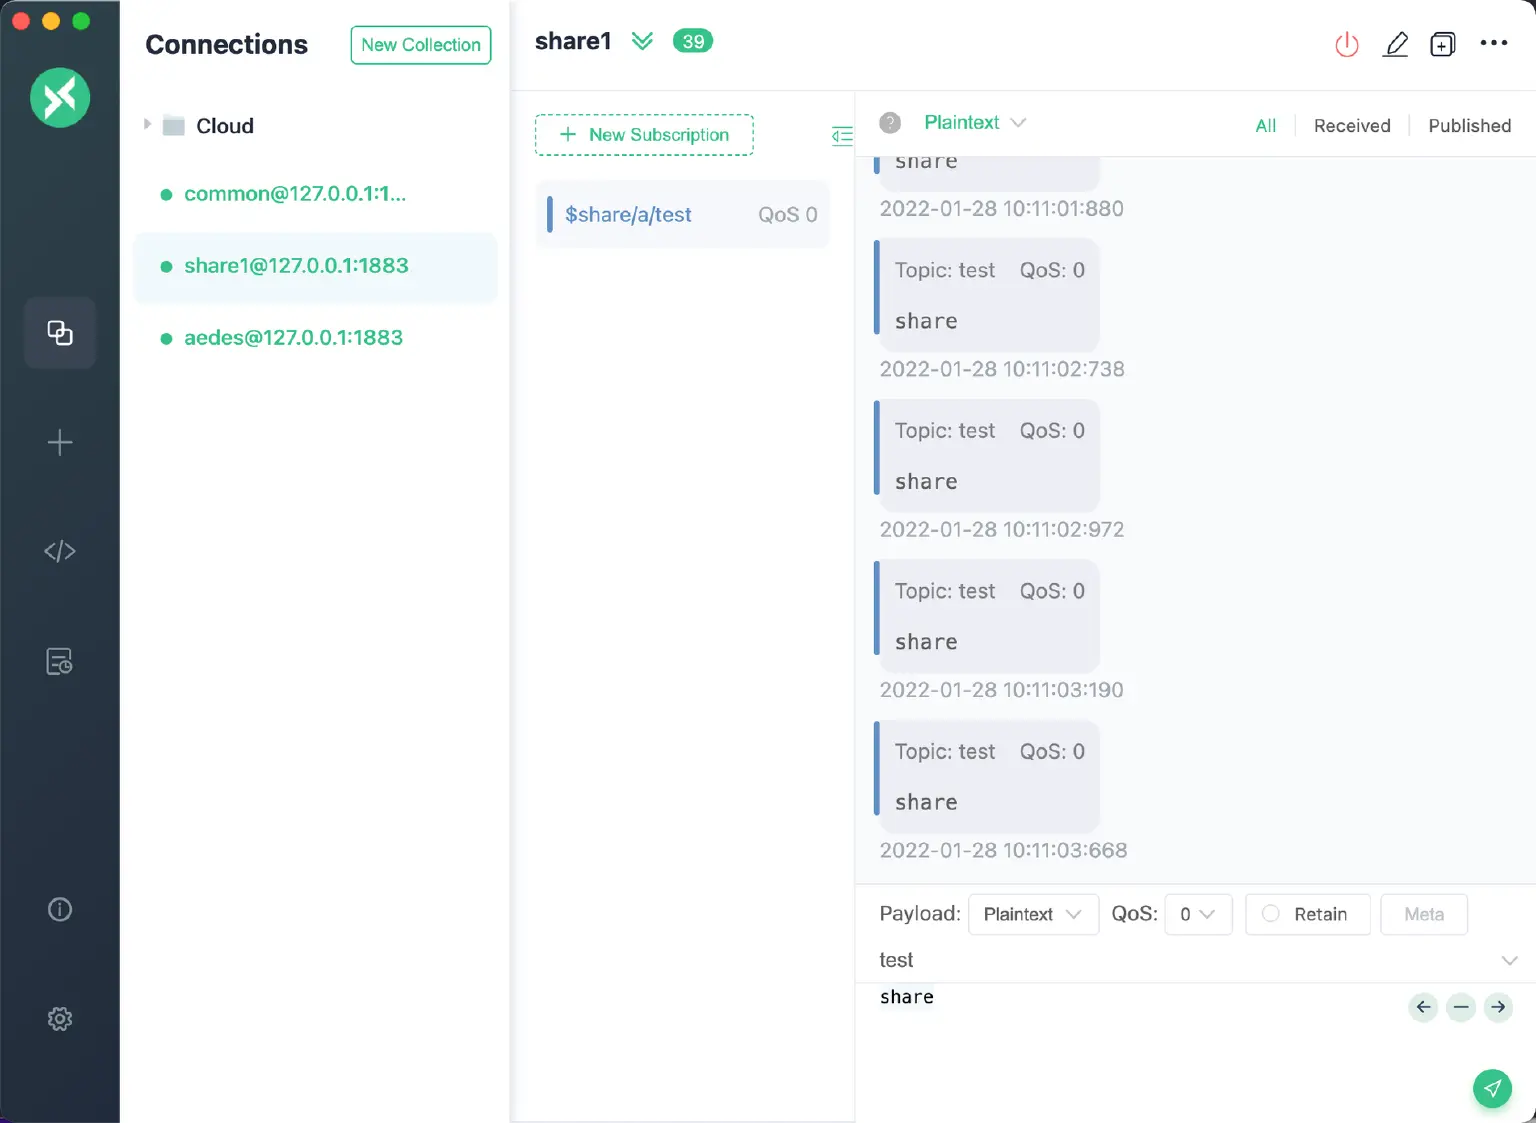
Task: Click the plus new connection sidebar icon
Action: click(60, 442)
